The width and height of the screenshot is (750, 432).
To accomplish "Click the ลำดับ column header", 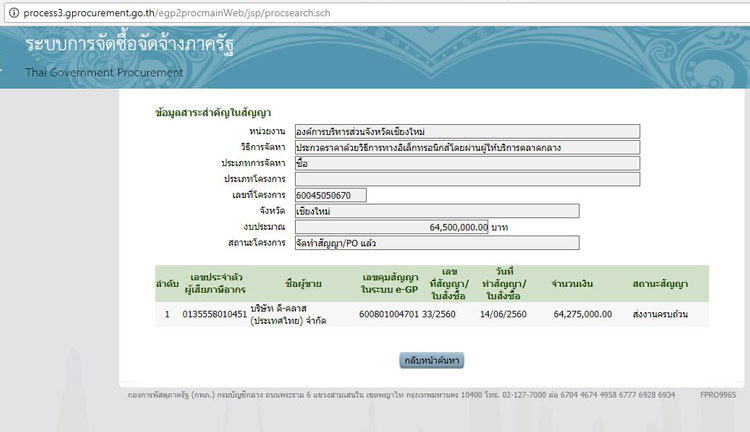I will [x=167, y=283].
